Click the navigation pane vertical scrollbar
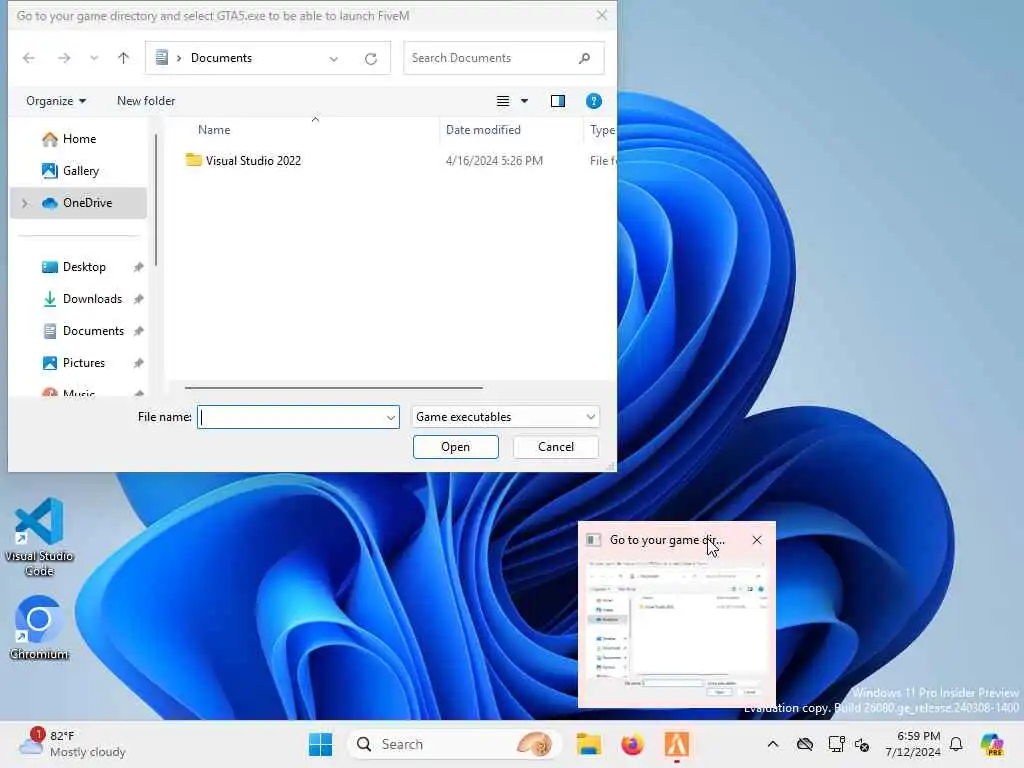 (x=156, y=200)
